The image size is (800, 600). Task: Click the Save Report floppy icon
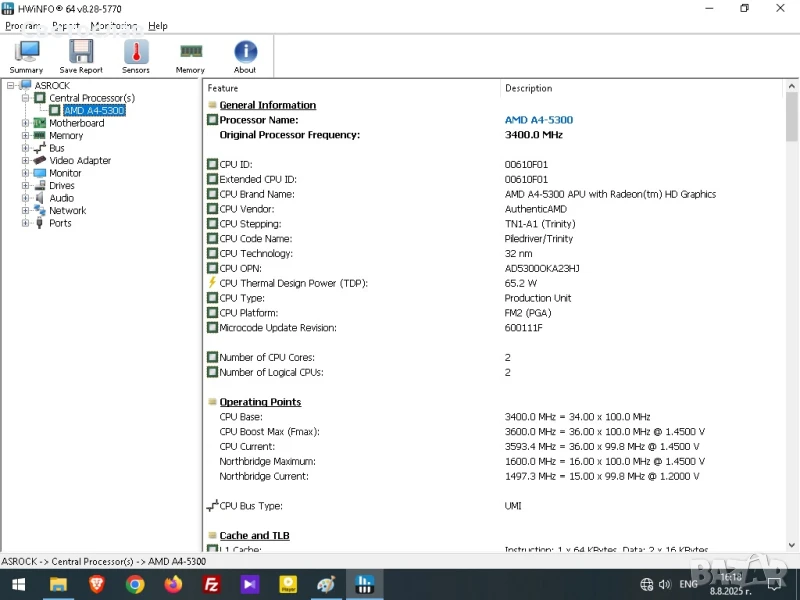[x=81, y=55]
